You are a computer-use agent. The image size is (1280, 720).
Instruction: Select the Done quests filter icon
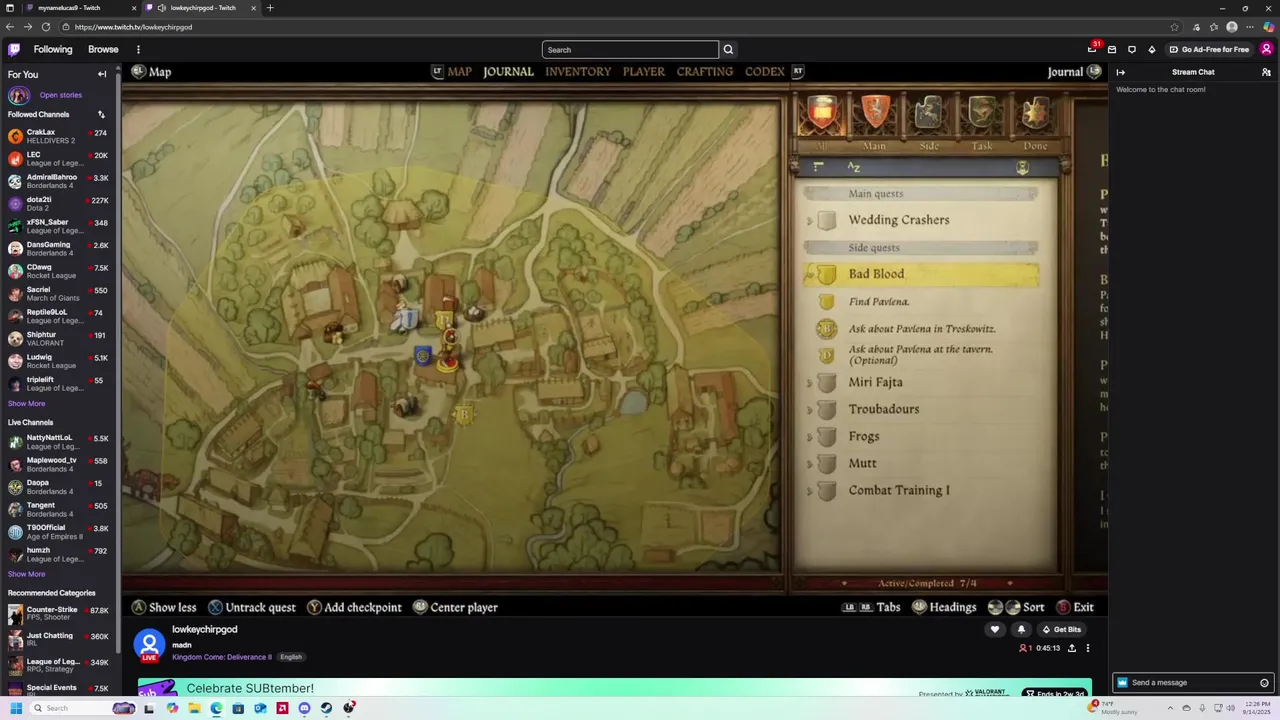tap(1035, 114)
